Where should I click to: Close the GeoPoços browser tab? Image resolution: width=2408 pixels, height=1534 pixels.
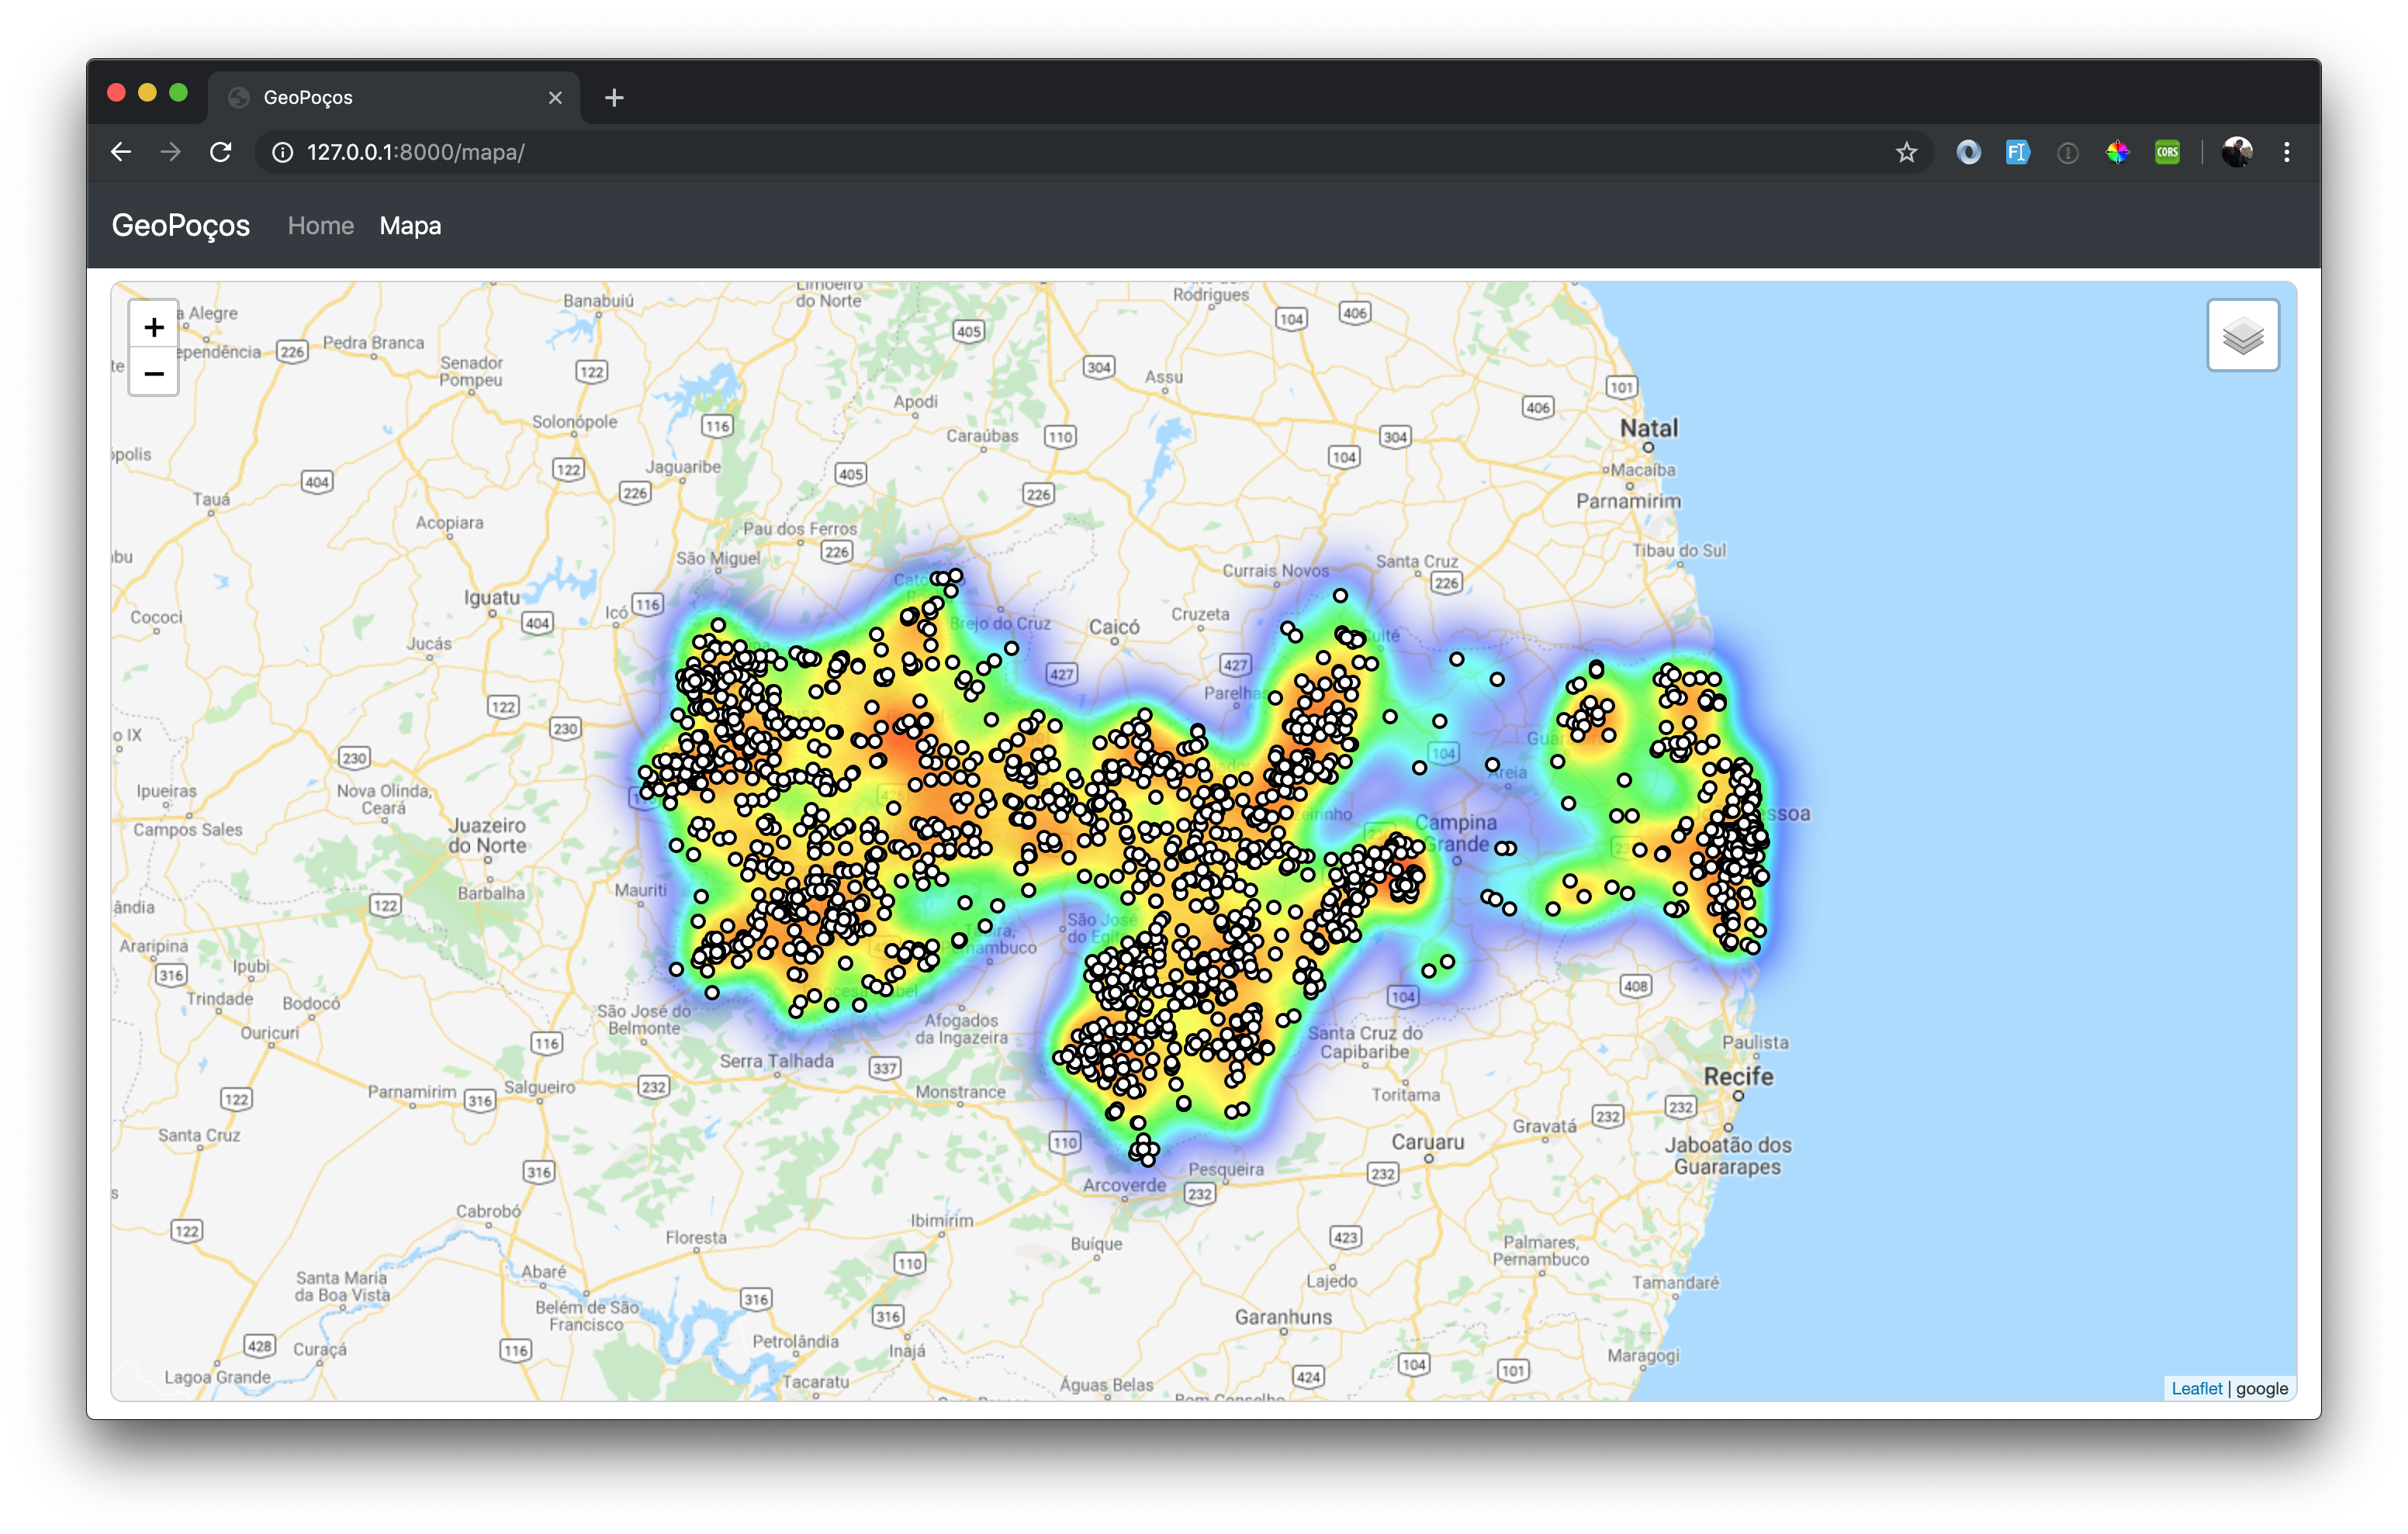pyautogui.click(x=555, y=97)
